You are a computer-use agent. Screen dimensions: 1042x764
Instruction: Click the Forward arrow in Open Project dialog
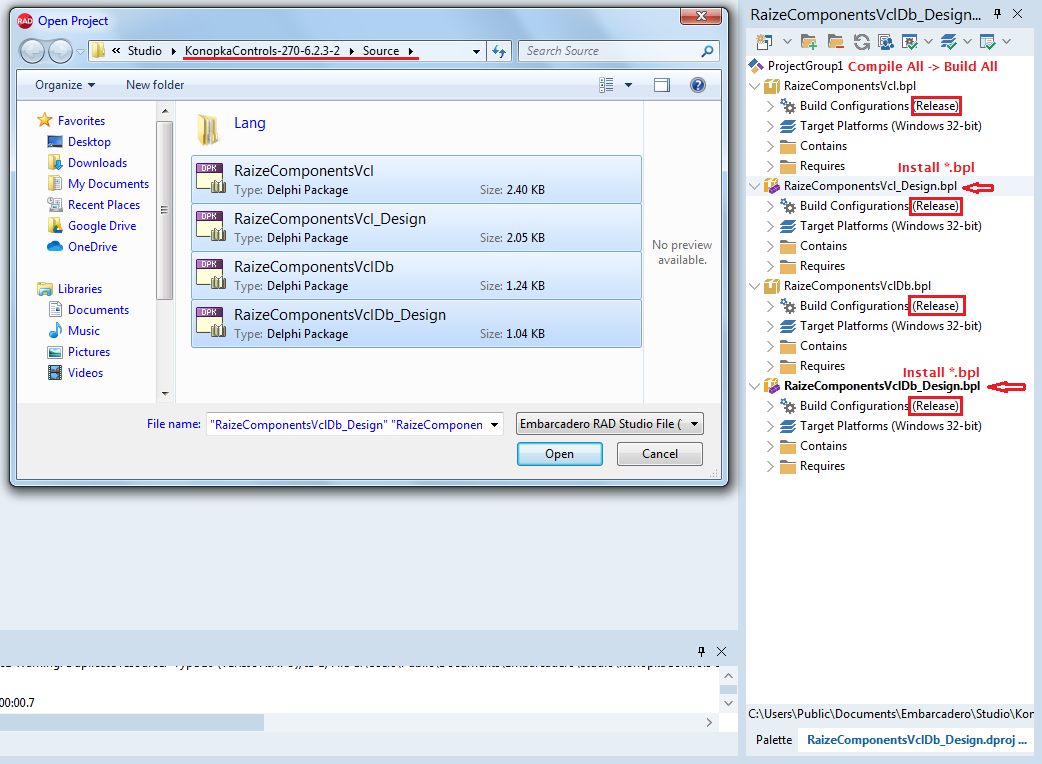click(60, 51)
